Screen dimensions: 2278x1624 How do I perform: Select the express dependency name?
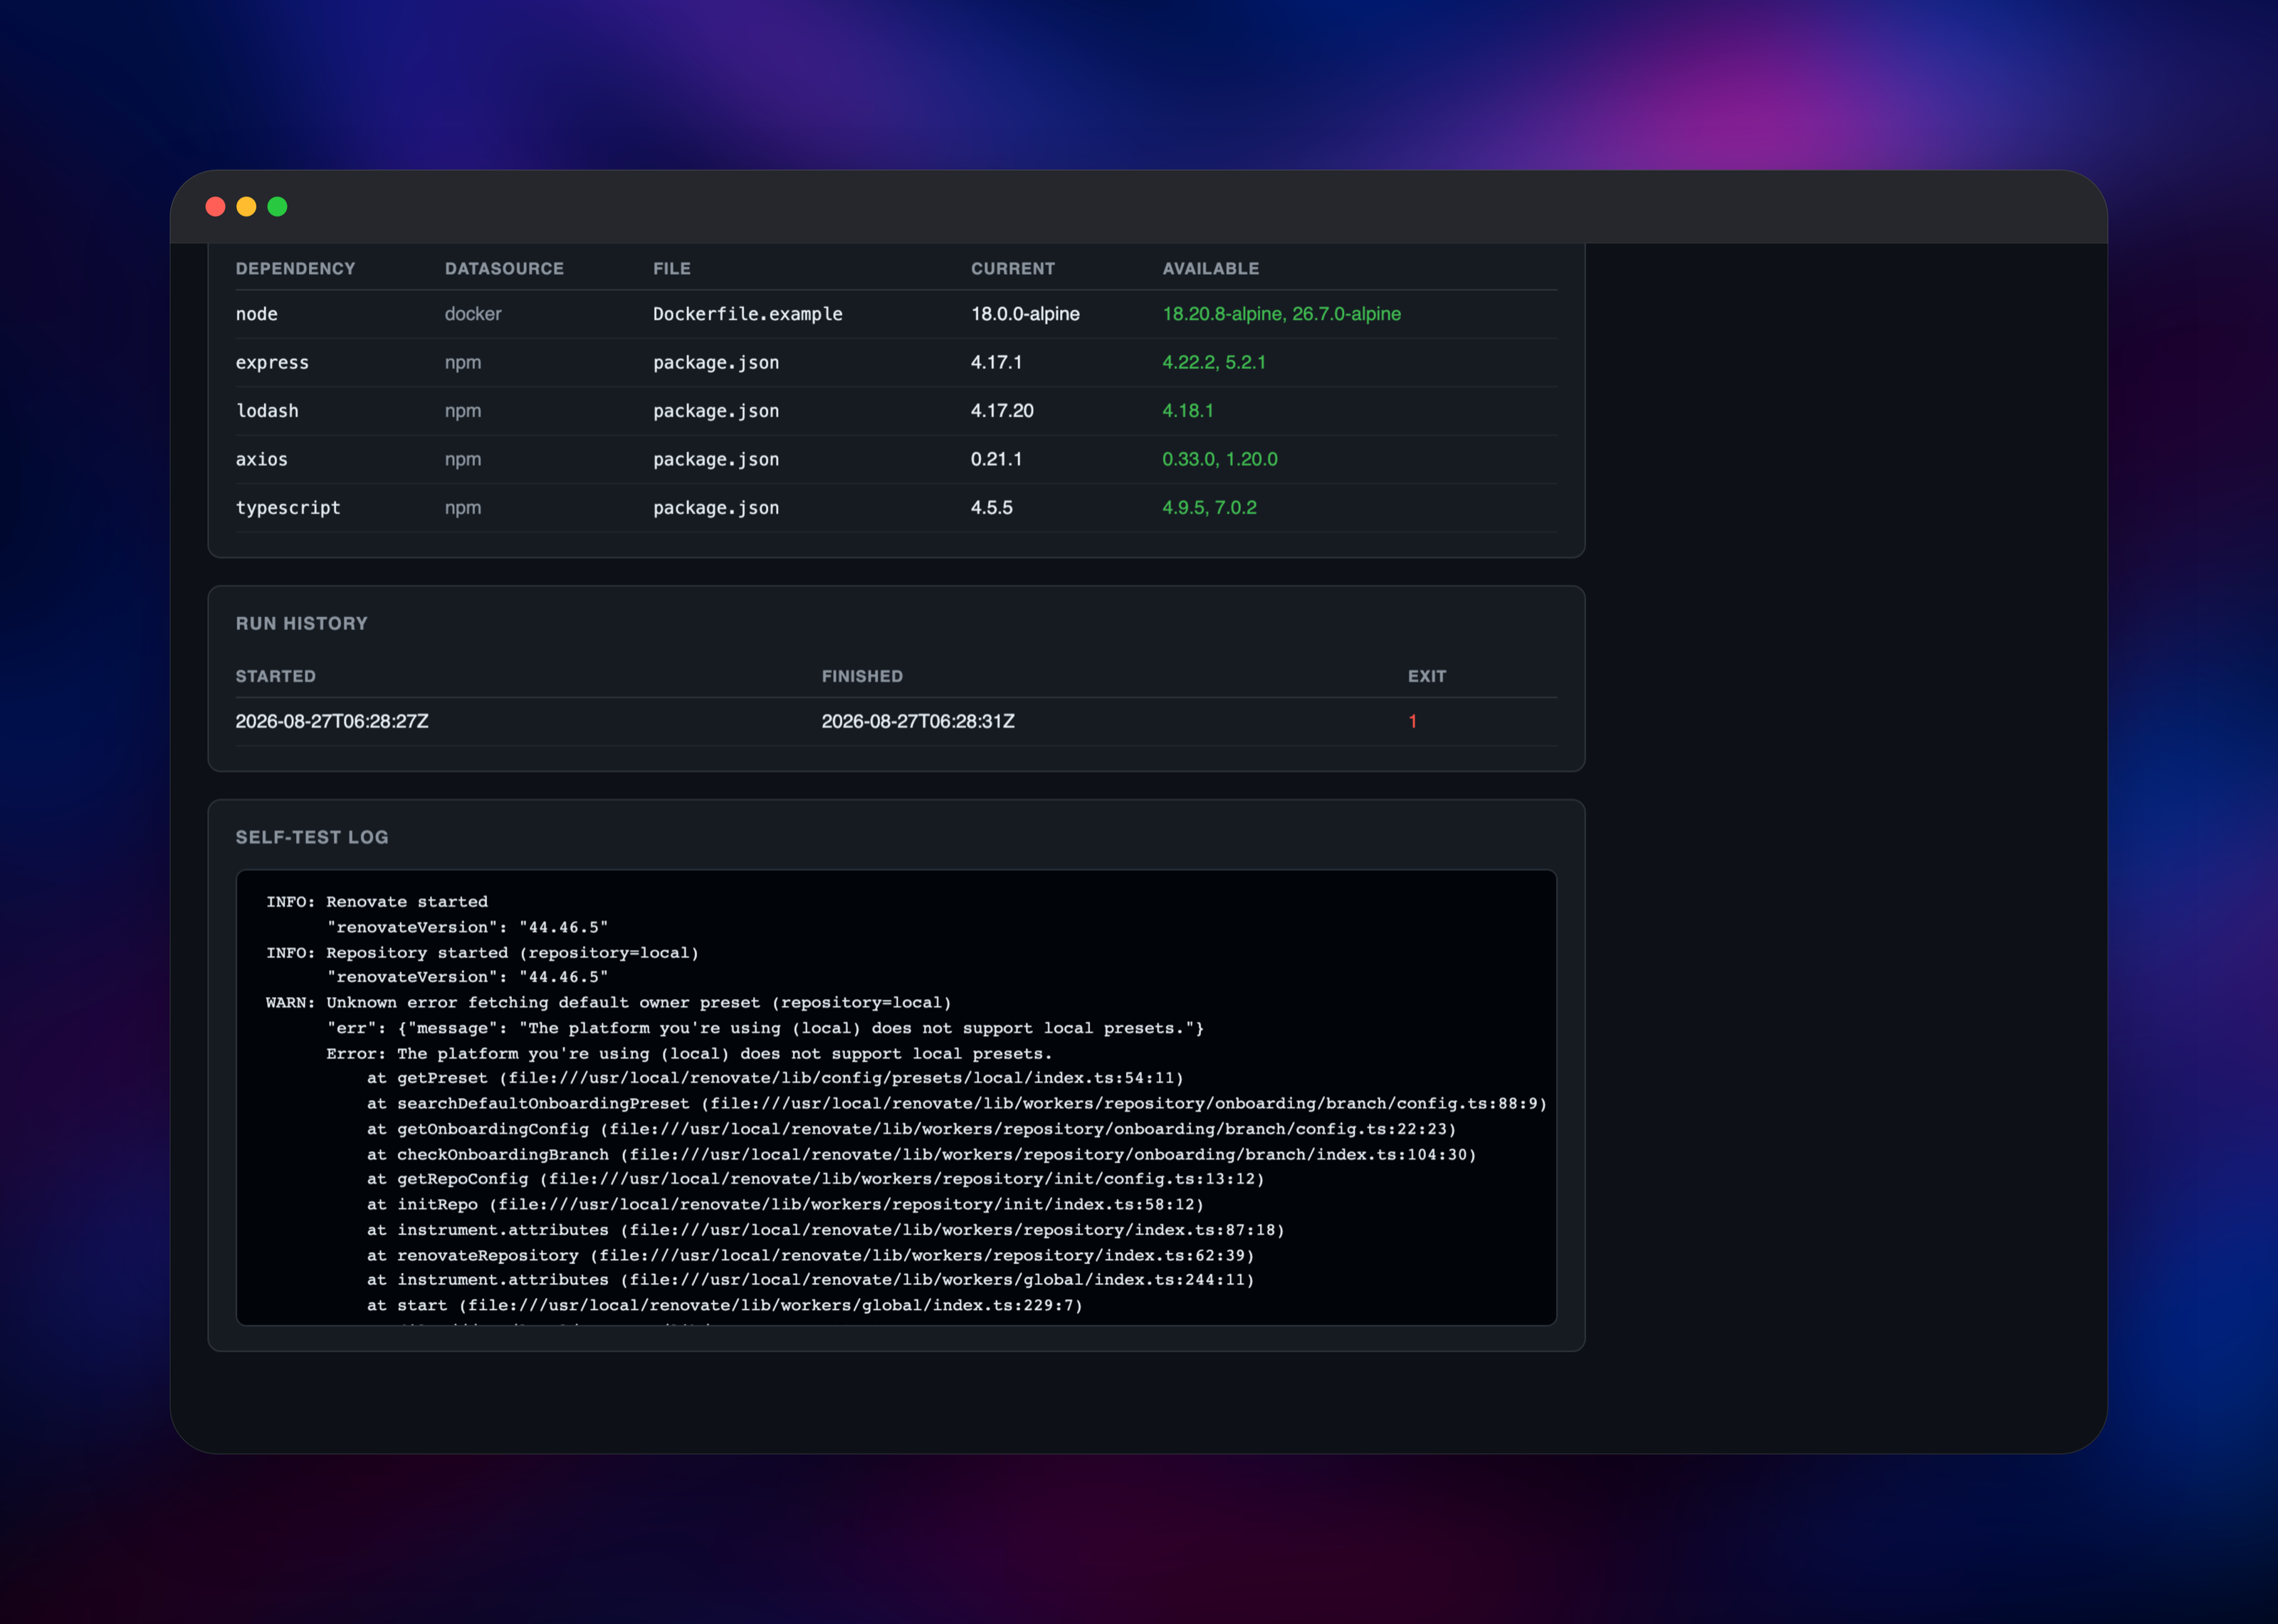click(x=272, y=363)
